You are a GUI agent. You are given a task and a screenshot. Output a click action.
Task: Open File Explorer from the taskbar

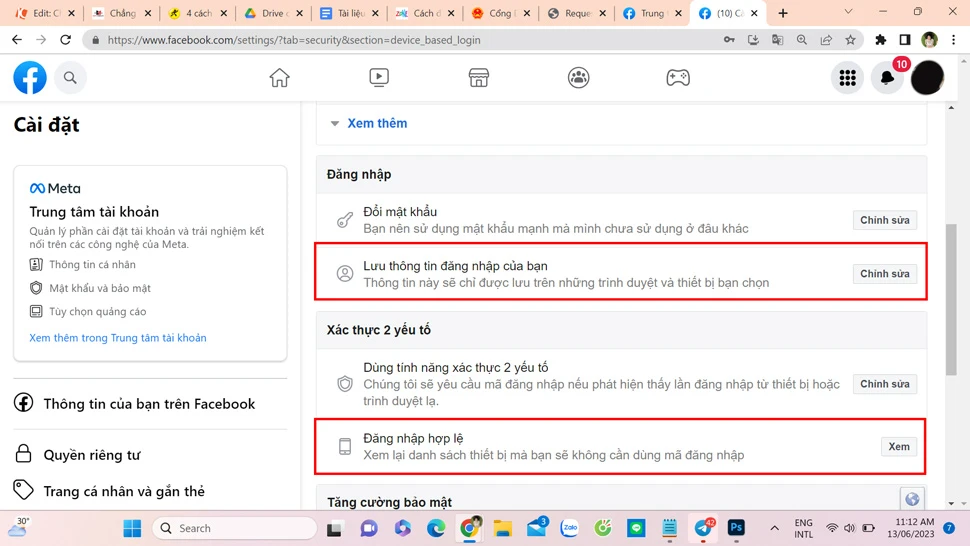[503, 528]
